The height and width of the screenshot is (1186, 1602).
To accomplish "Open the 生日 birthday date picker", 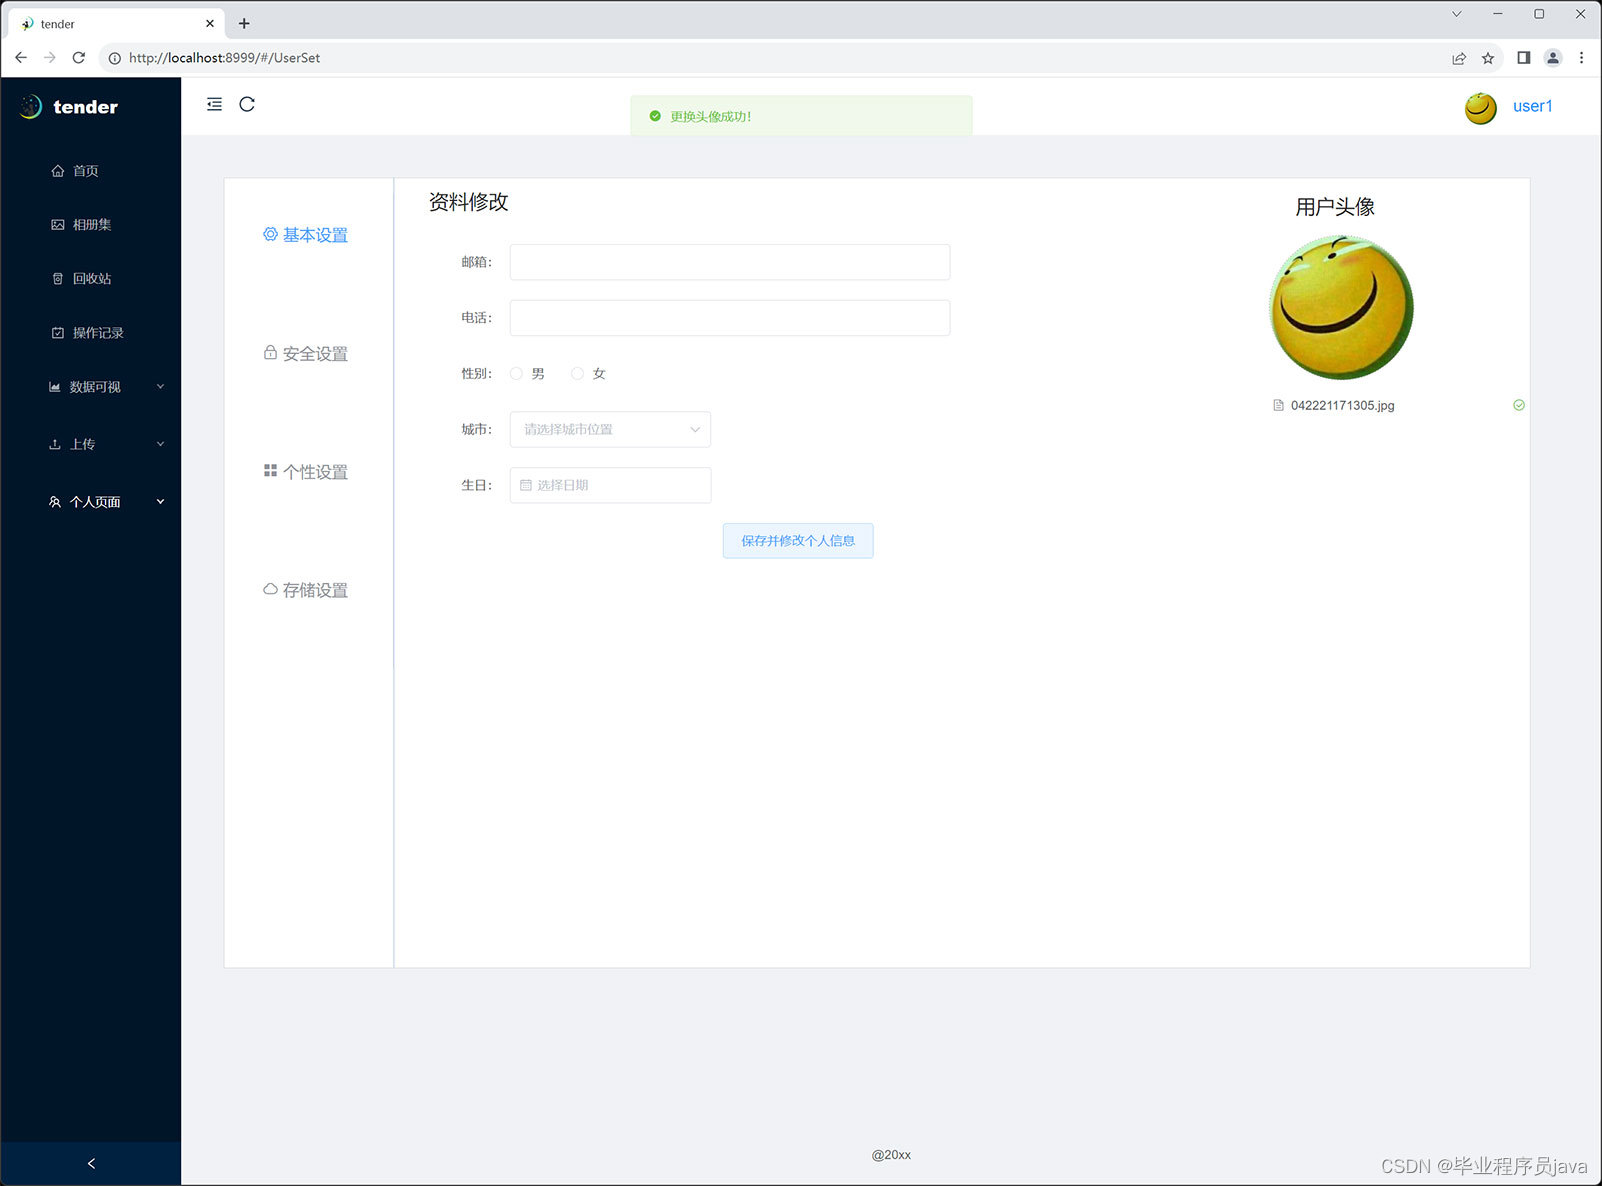I will [610, 485].
